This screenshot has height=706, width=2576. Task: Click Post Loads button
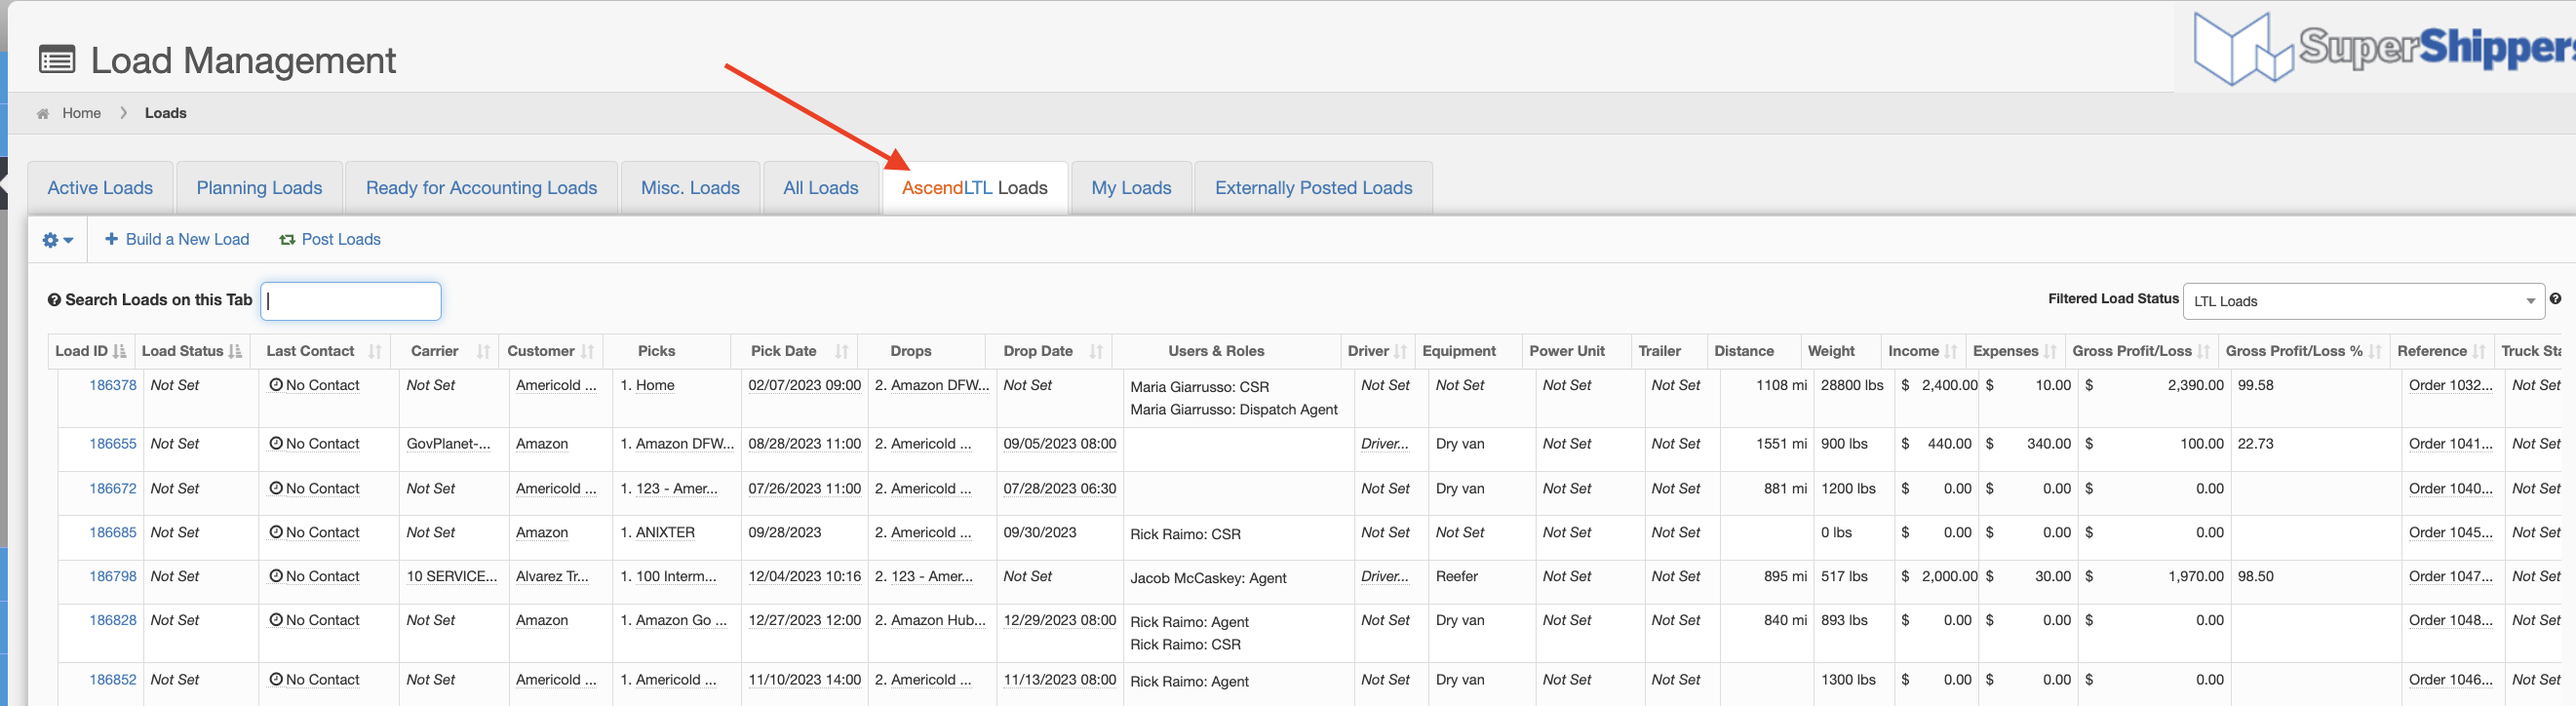[x=330, y=240]
